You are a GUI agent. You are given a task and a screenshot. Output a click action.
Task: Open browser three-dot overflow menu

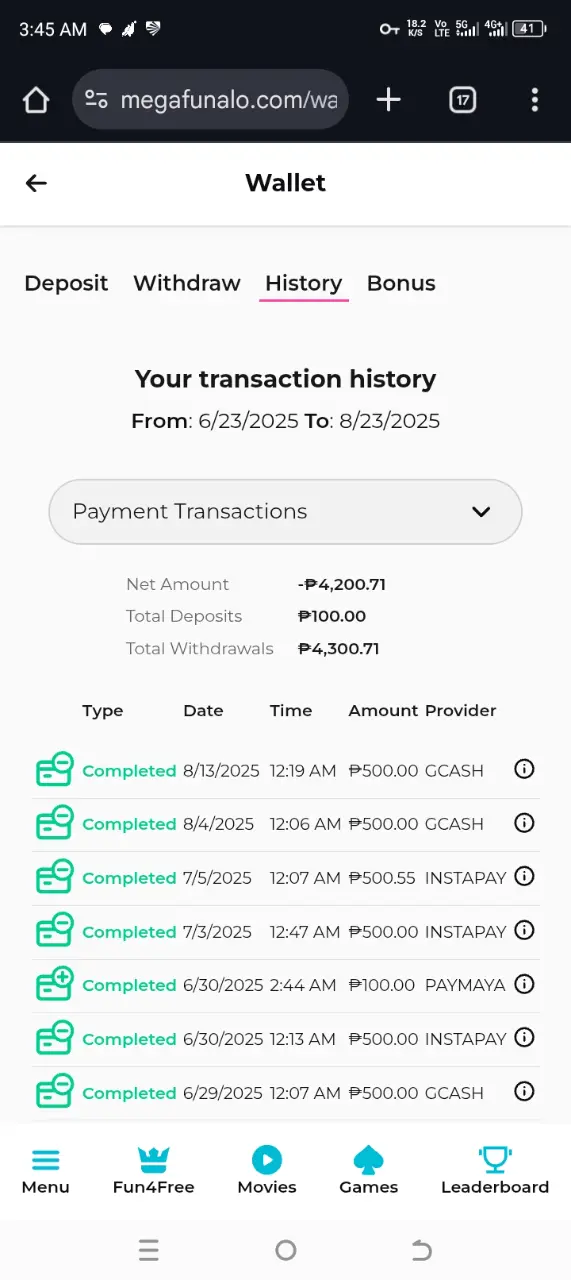[535, 99]
